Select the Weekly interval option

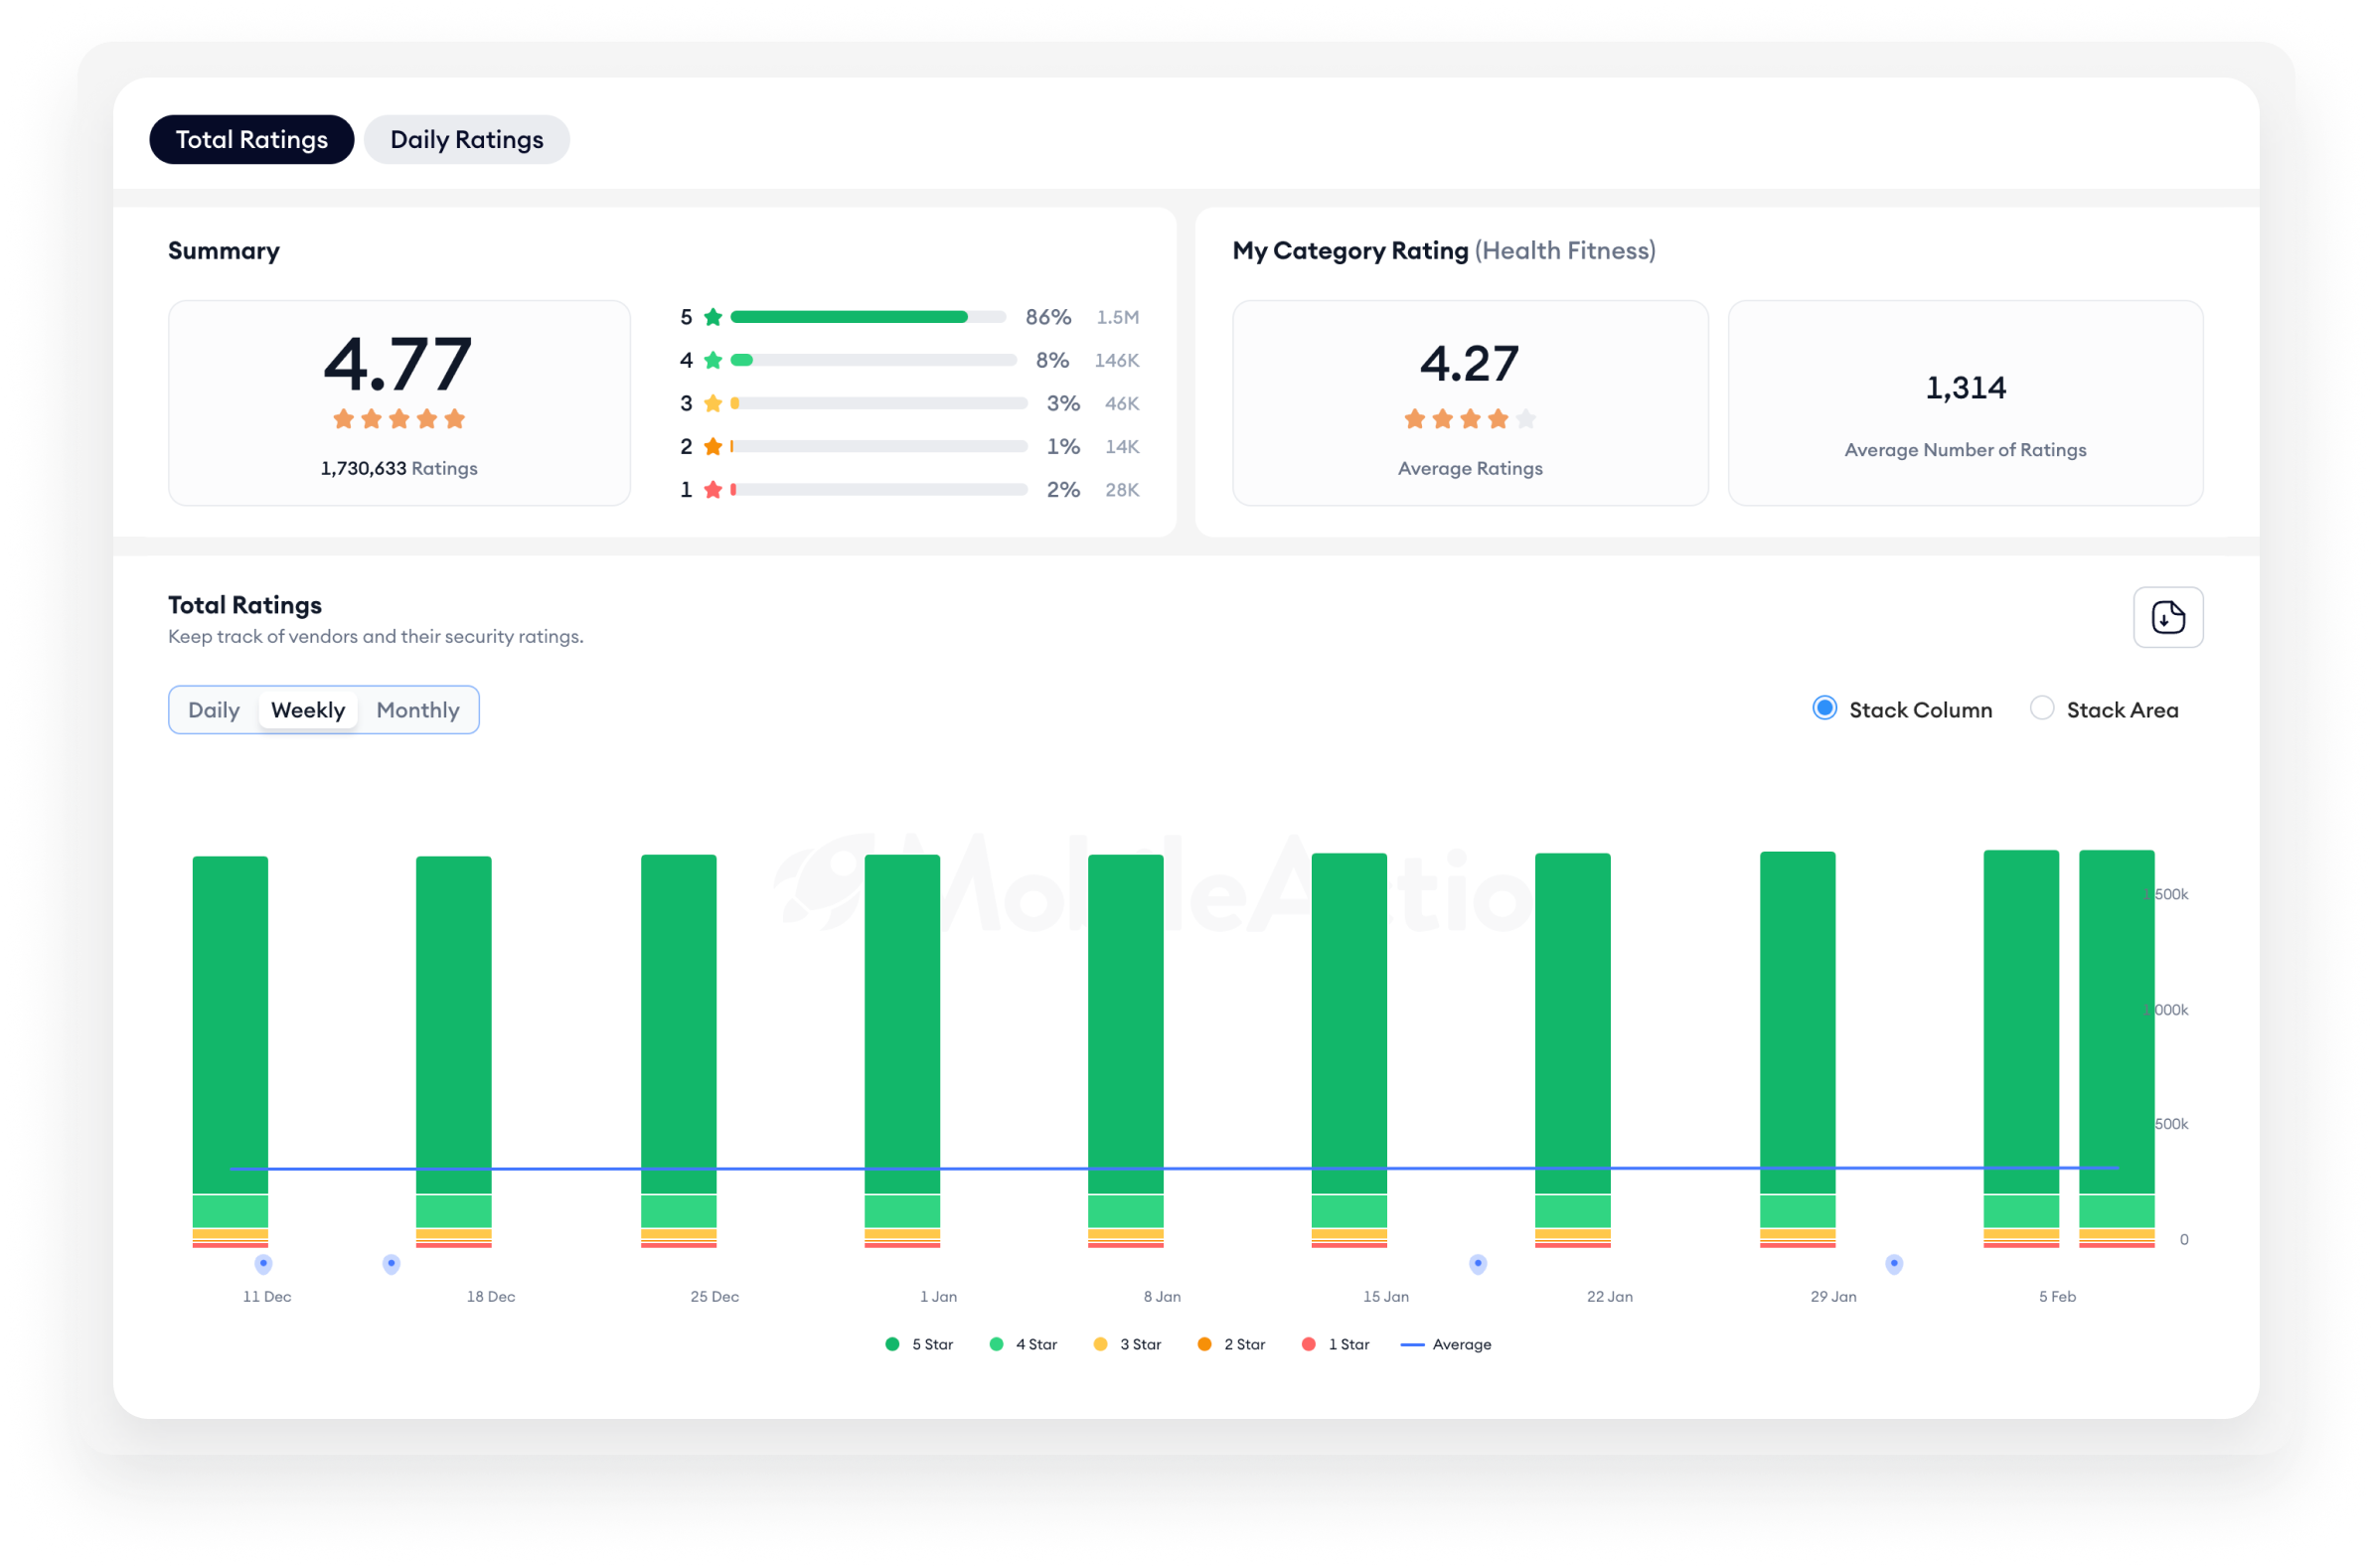308,710
